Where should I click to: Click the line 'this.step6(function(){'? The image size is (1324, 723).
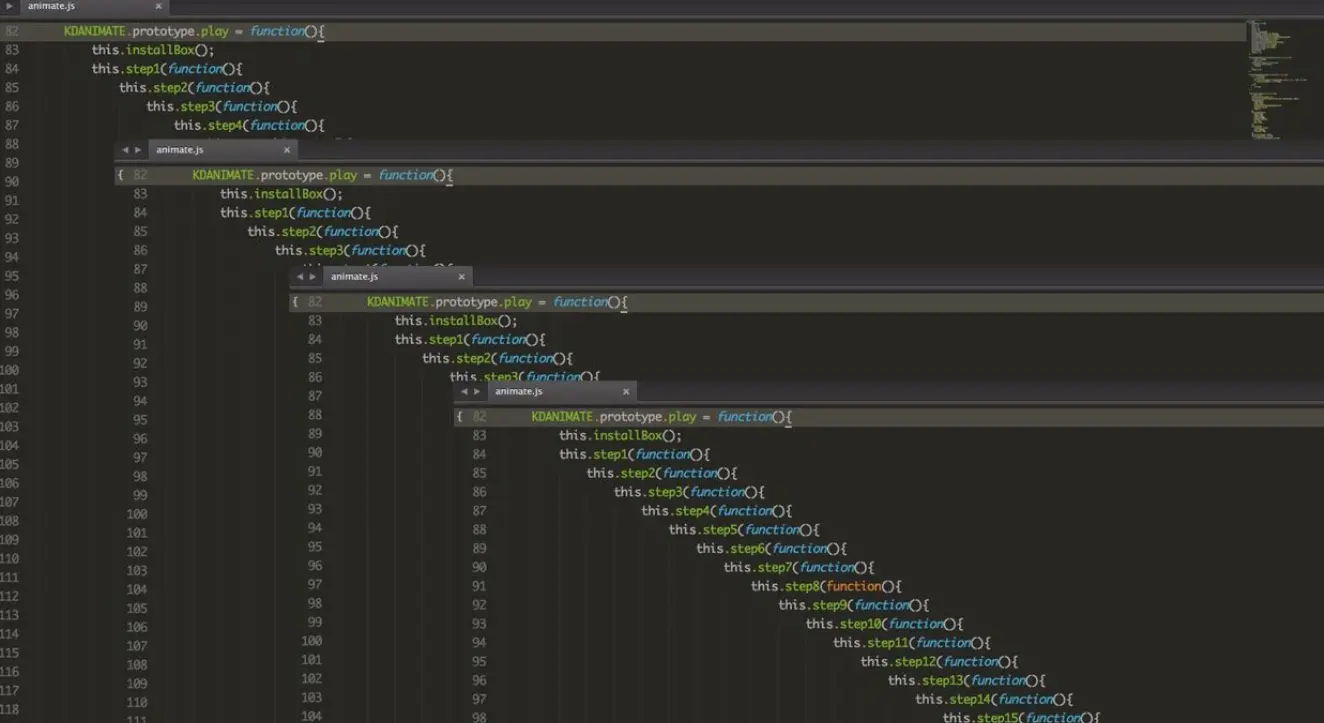coord(772,549)
